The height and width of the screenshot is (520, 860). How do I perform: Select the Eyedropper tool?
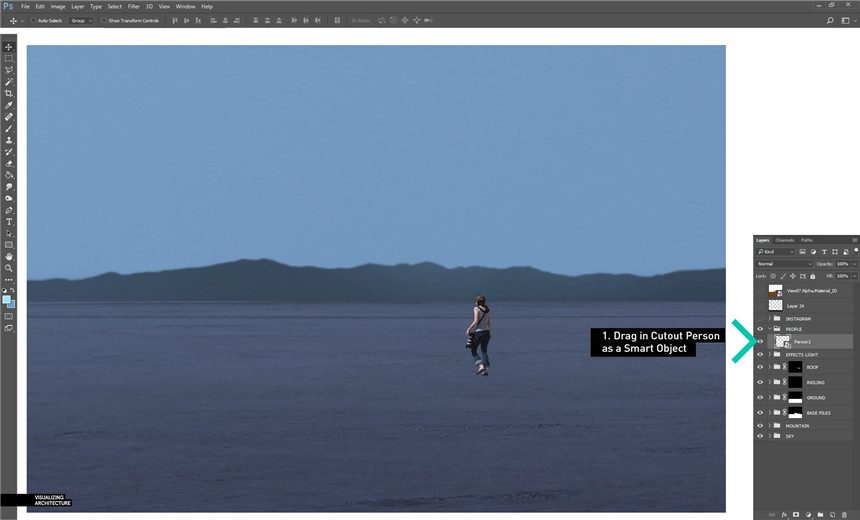point(9,105)
